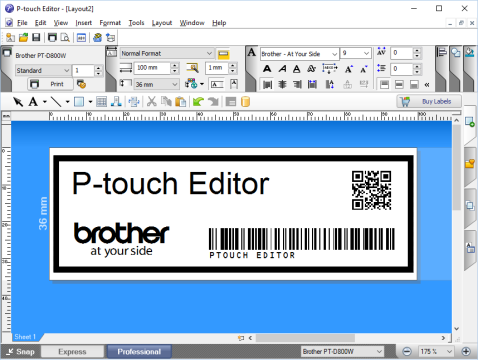Viewport: 478px width, 360px height.
Task: Open the Brother PT-D800W printer dropdown in status bar
Action: [343, 351]
